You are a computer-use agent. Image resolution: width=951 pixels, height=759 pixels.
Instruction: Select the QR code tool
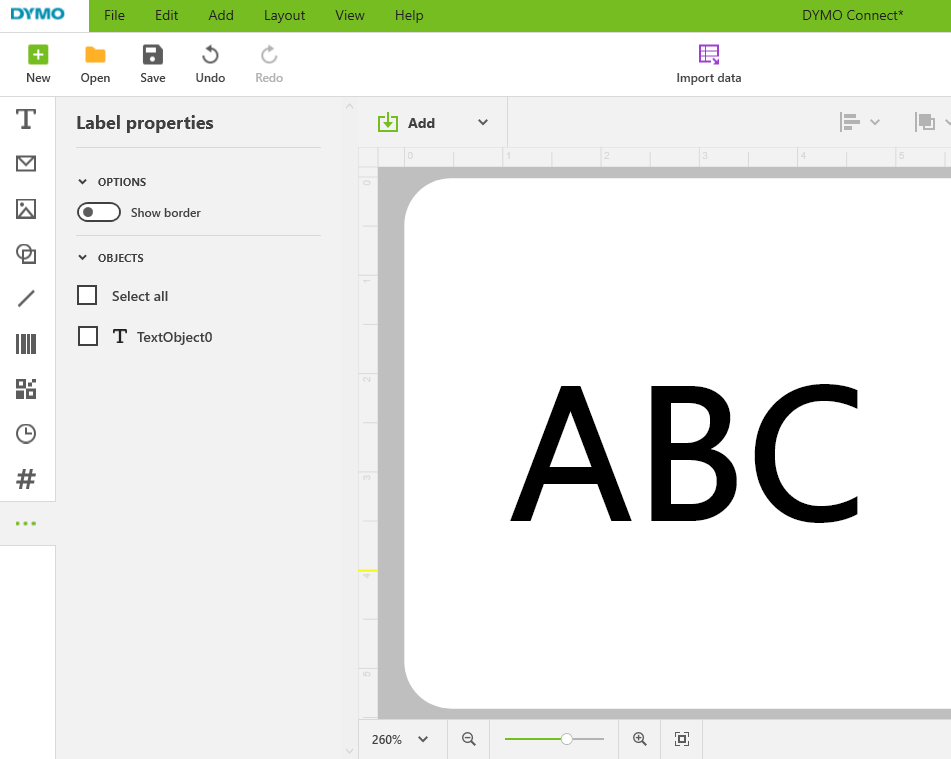(26, 389)
